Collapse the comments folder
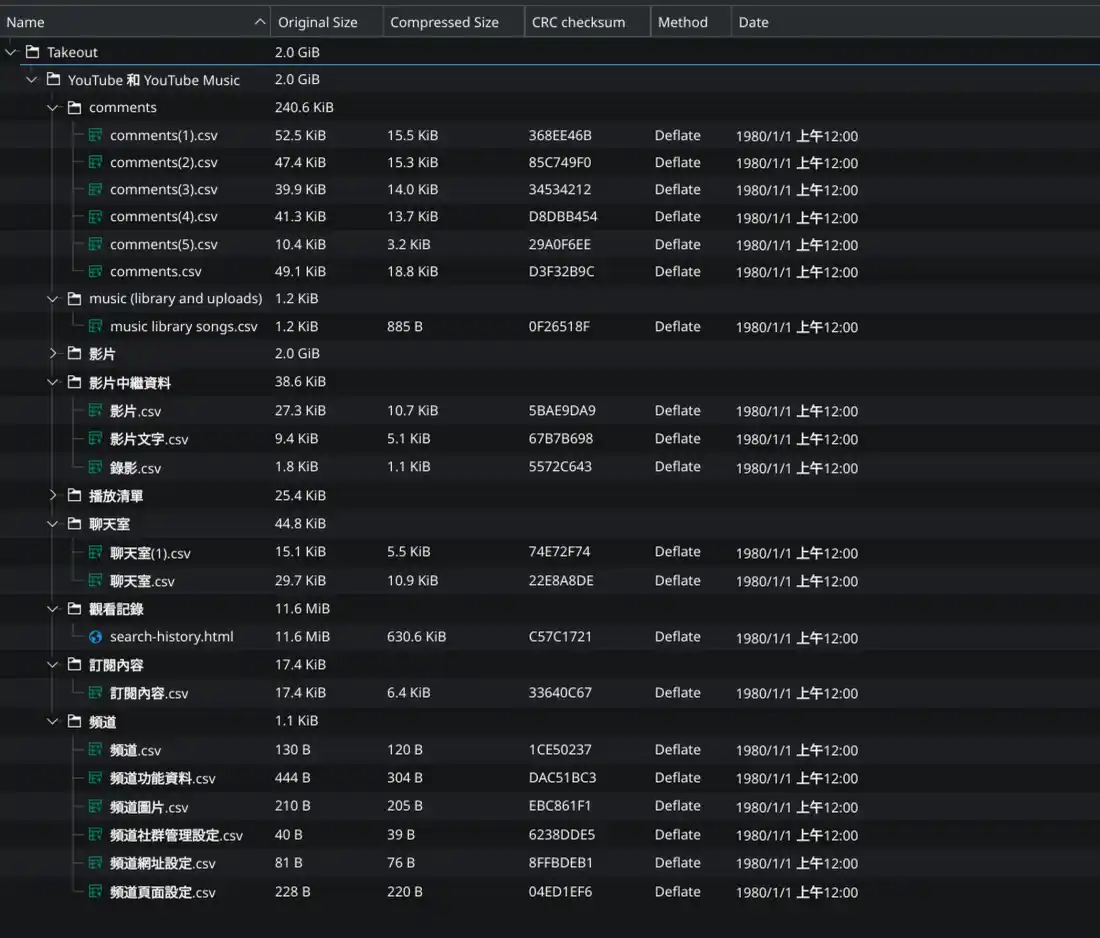The width and height of the screenshot is (1100, 938). pyautogui.click(x=53, y=107)
